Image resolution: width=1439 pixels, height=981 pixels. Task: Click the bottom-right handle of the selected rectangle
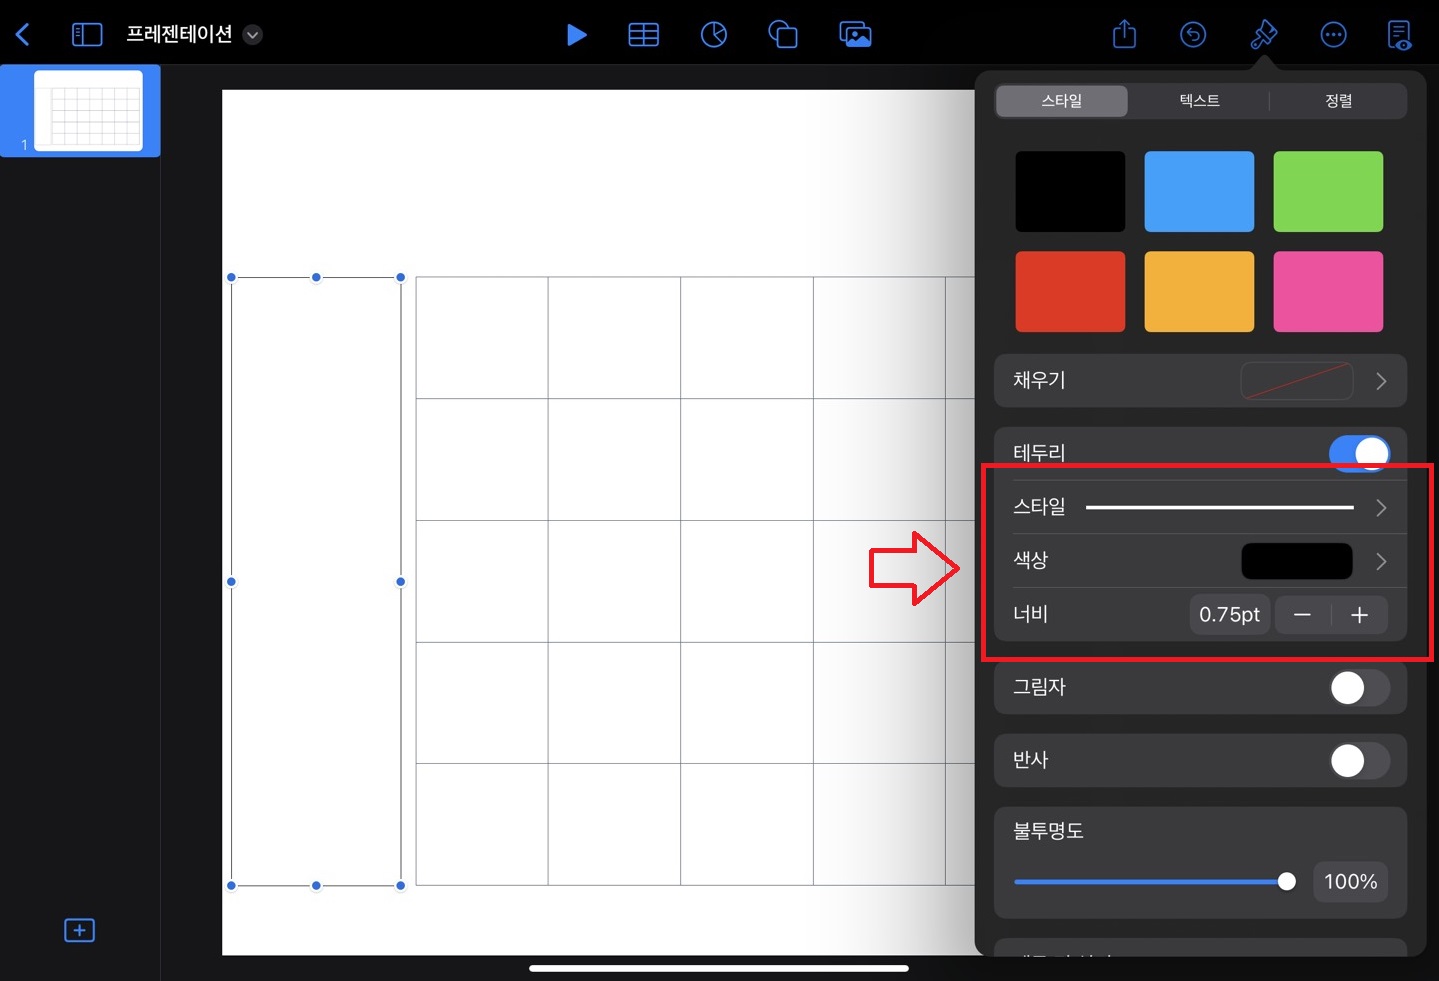[x=401, y=886]
